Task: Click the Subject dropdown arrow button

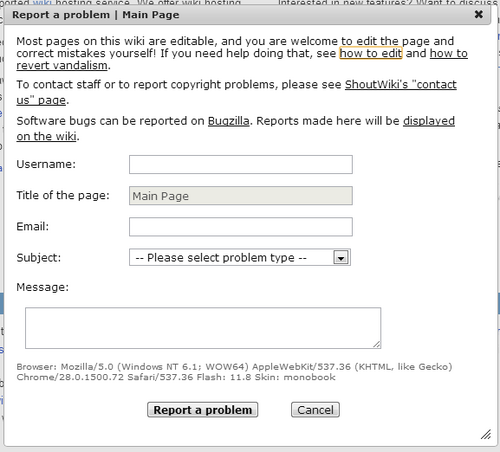Action: (341, 258)
